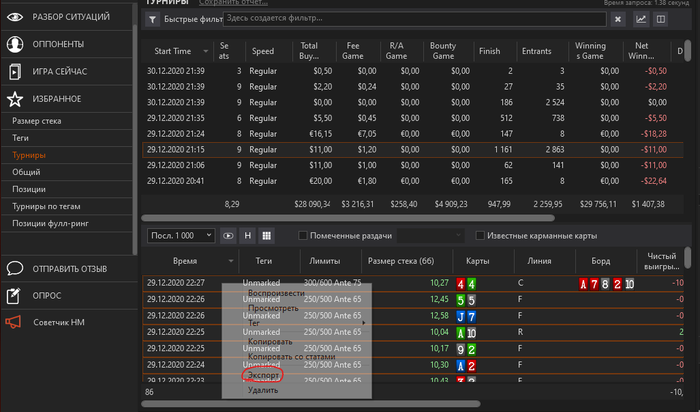Open the Start Time column sort arrow
The height and width of the screenshot is (412, 700).
[206, 50]
